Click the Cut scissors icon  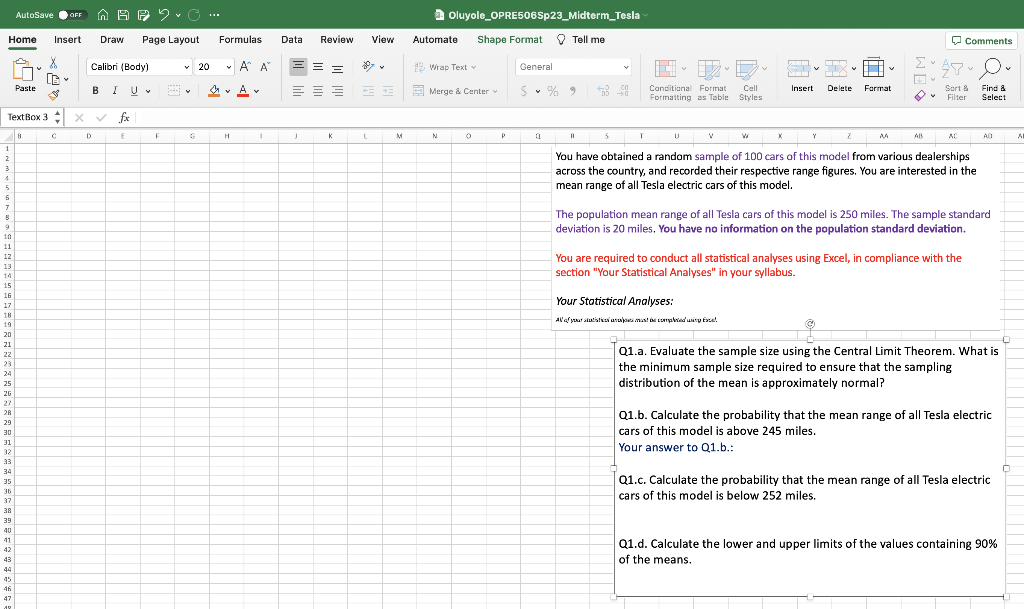tap(53, 63)
